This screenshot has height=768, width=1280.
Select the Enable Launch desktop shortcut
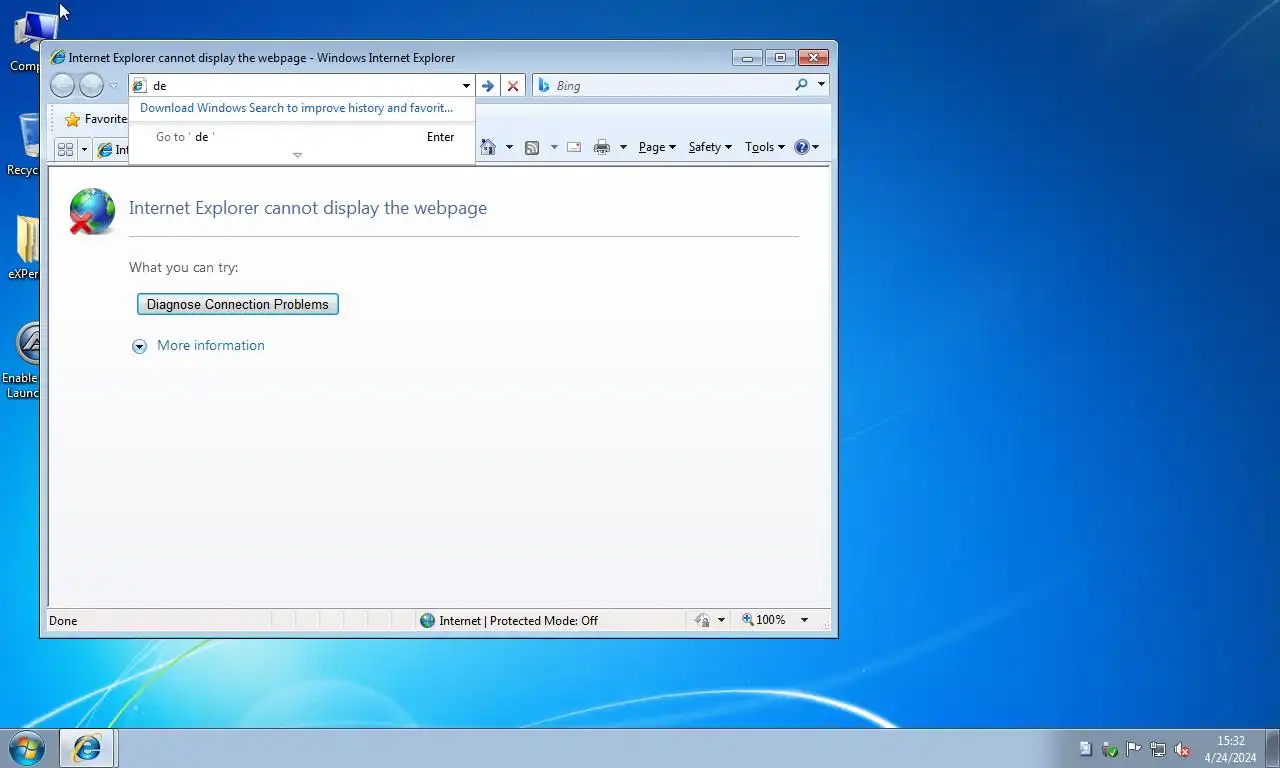tap(23, 361)
